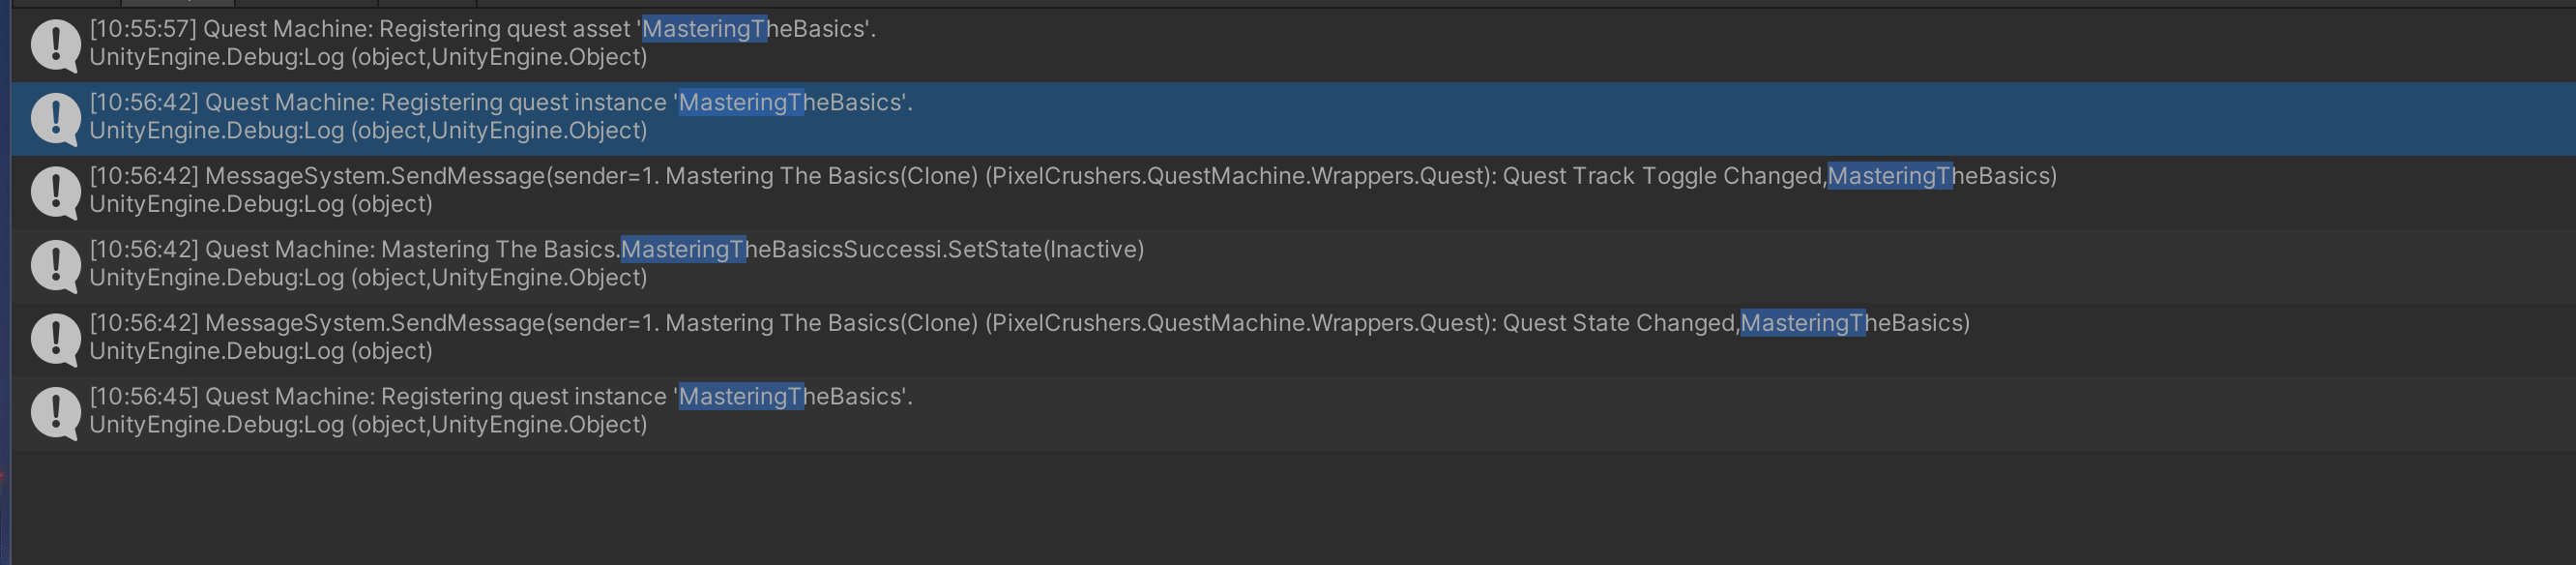This screenshot has width=2576, height=565.
Task: Click the info icon beside the SetState(Inactive) log
Action: [55, 266]
